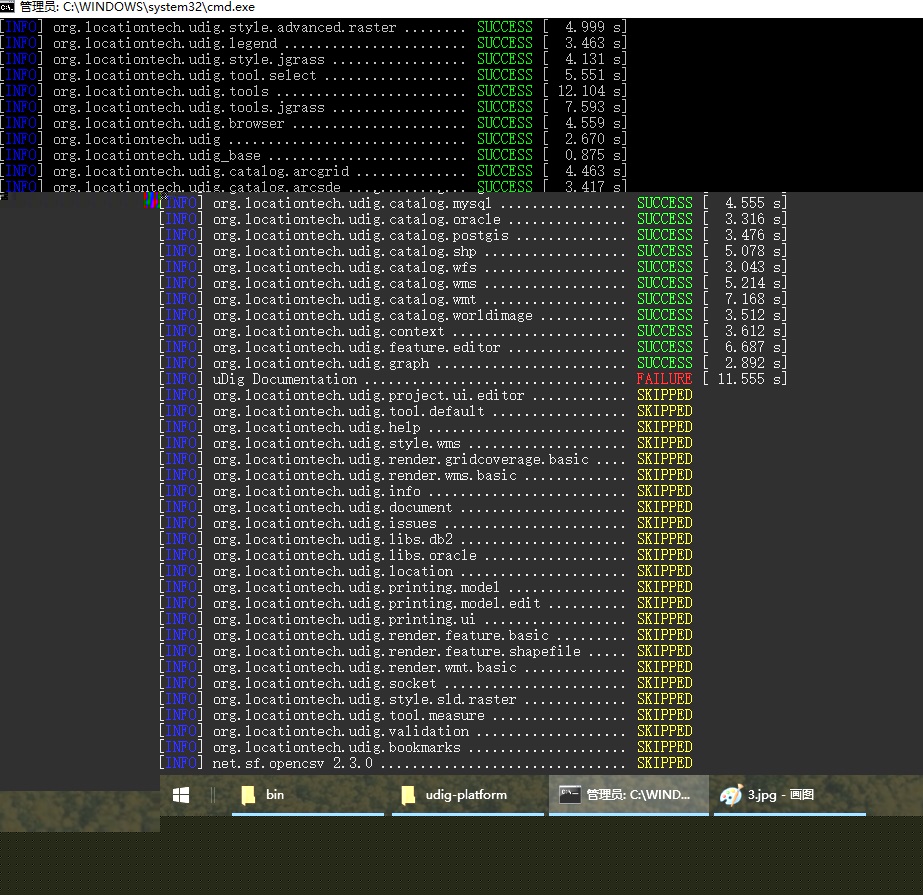Click org.locationtech.udig.style.jgrass line
This screenshot has height=895, width=923.
pos(313,59)
